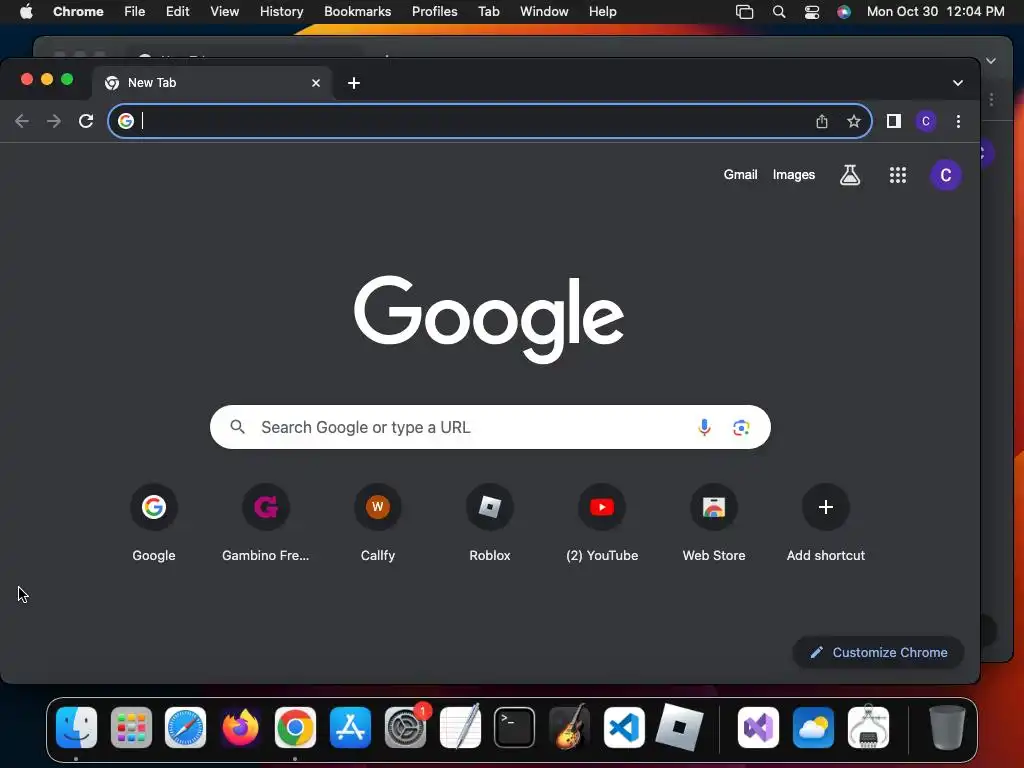Image resolution: width=1024 pixels, height=768 pixels.
Task: Bookmark this tab with the star icon
Action: tap(854, 121)
